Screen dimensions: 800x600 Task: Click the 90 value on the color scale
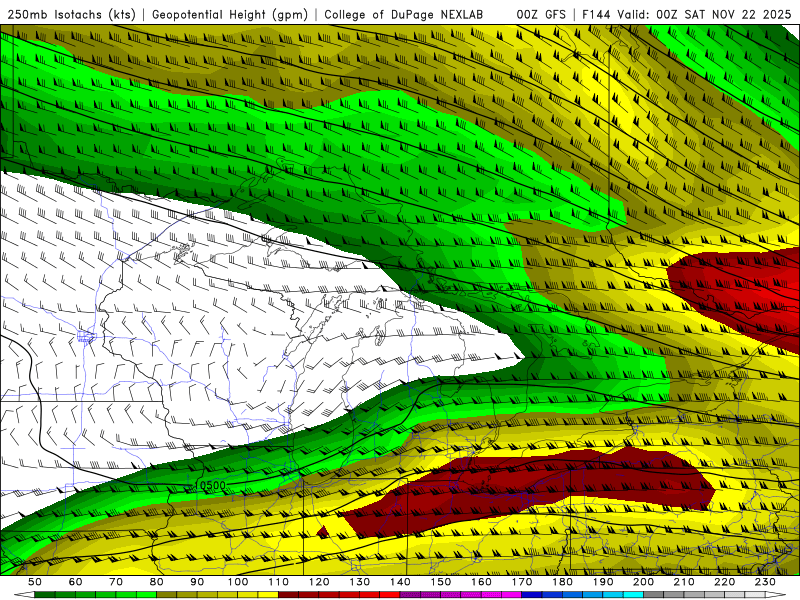click(x=197, y=582)
